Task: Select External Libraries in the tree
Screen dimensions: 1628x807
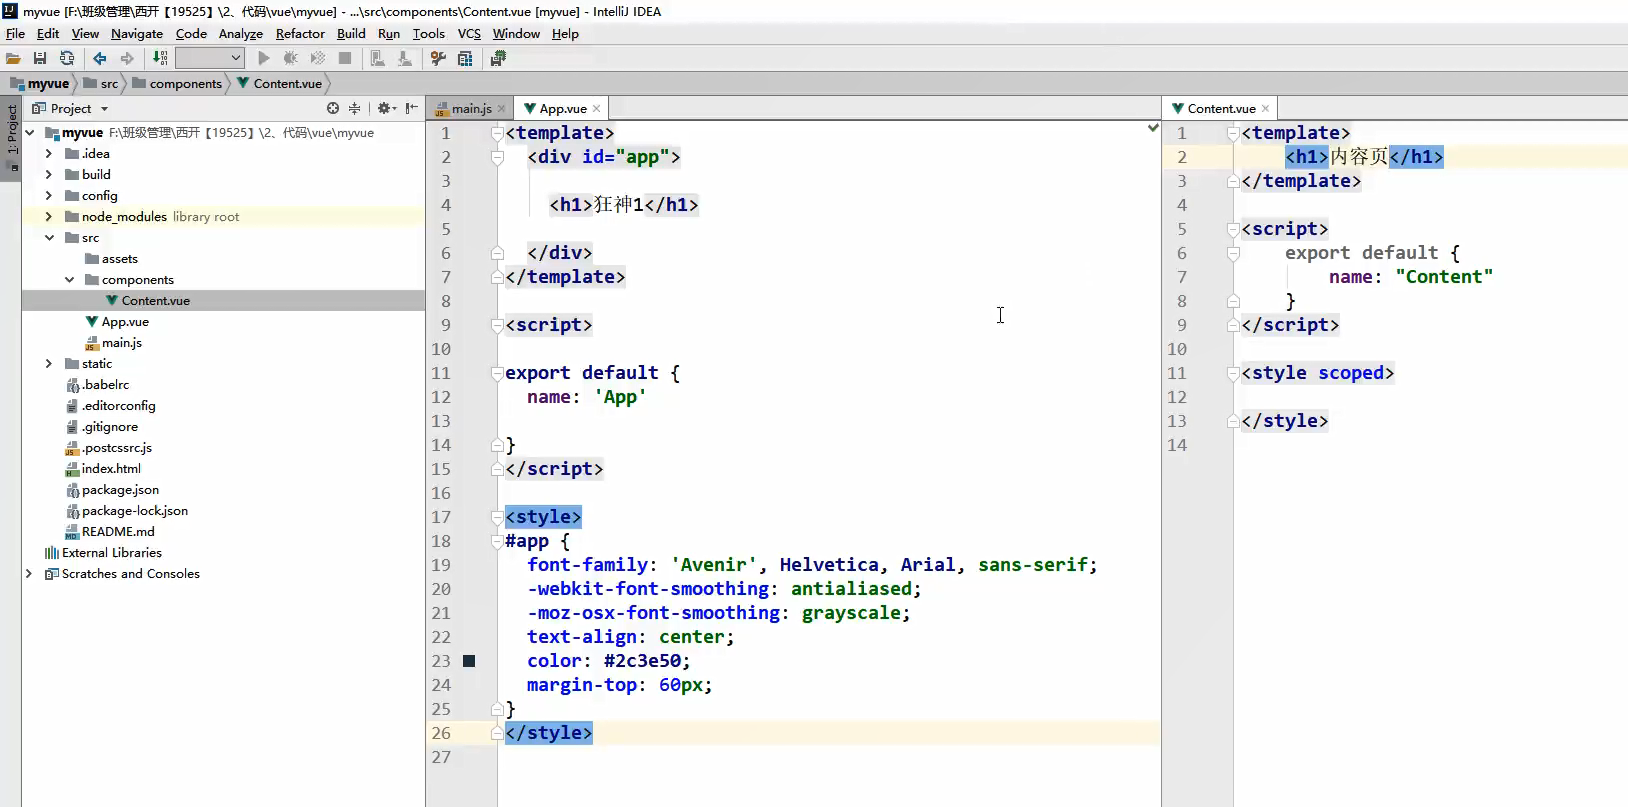Action: pyautogui.click(x=112, y=553)
